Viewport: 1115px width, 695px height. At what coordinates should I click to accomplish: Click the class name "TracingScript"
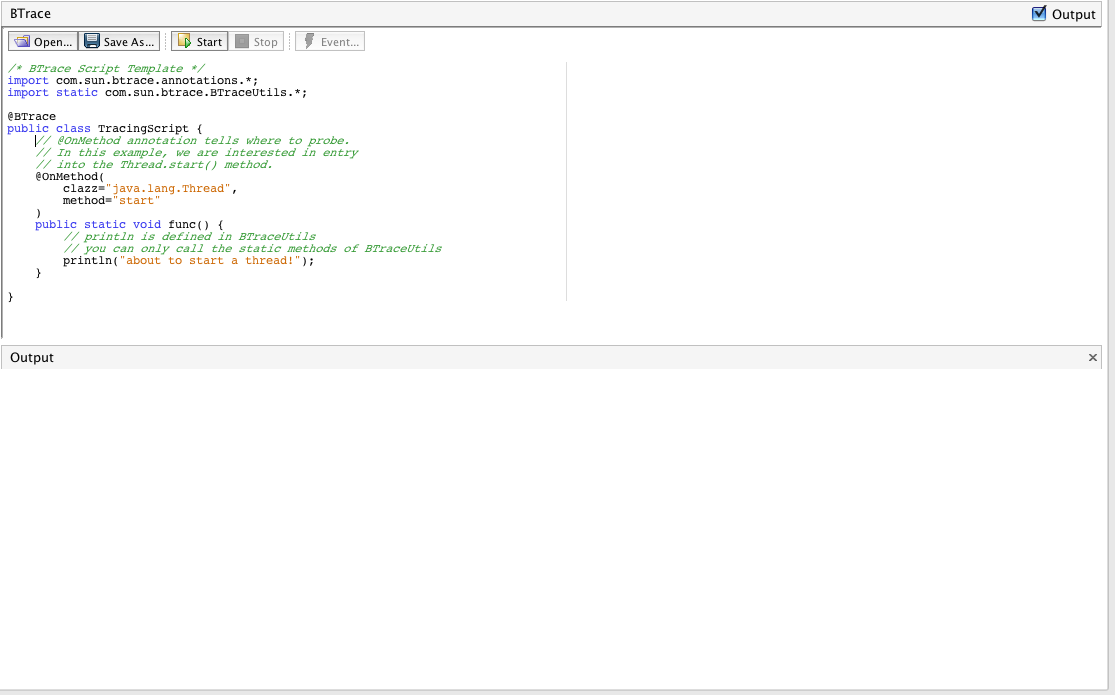143,129
